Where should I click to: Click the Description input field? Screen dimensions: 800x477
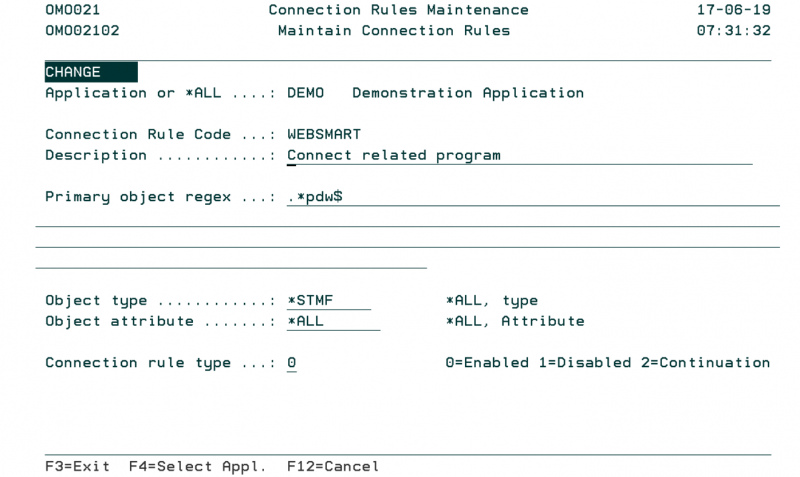point(518,156)
